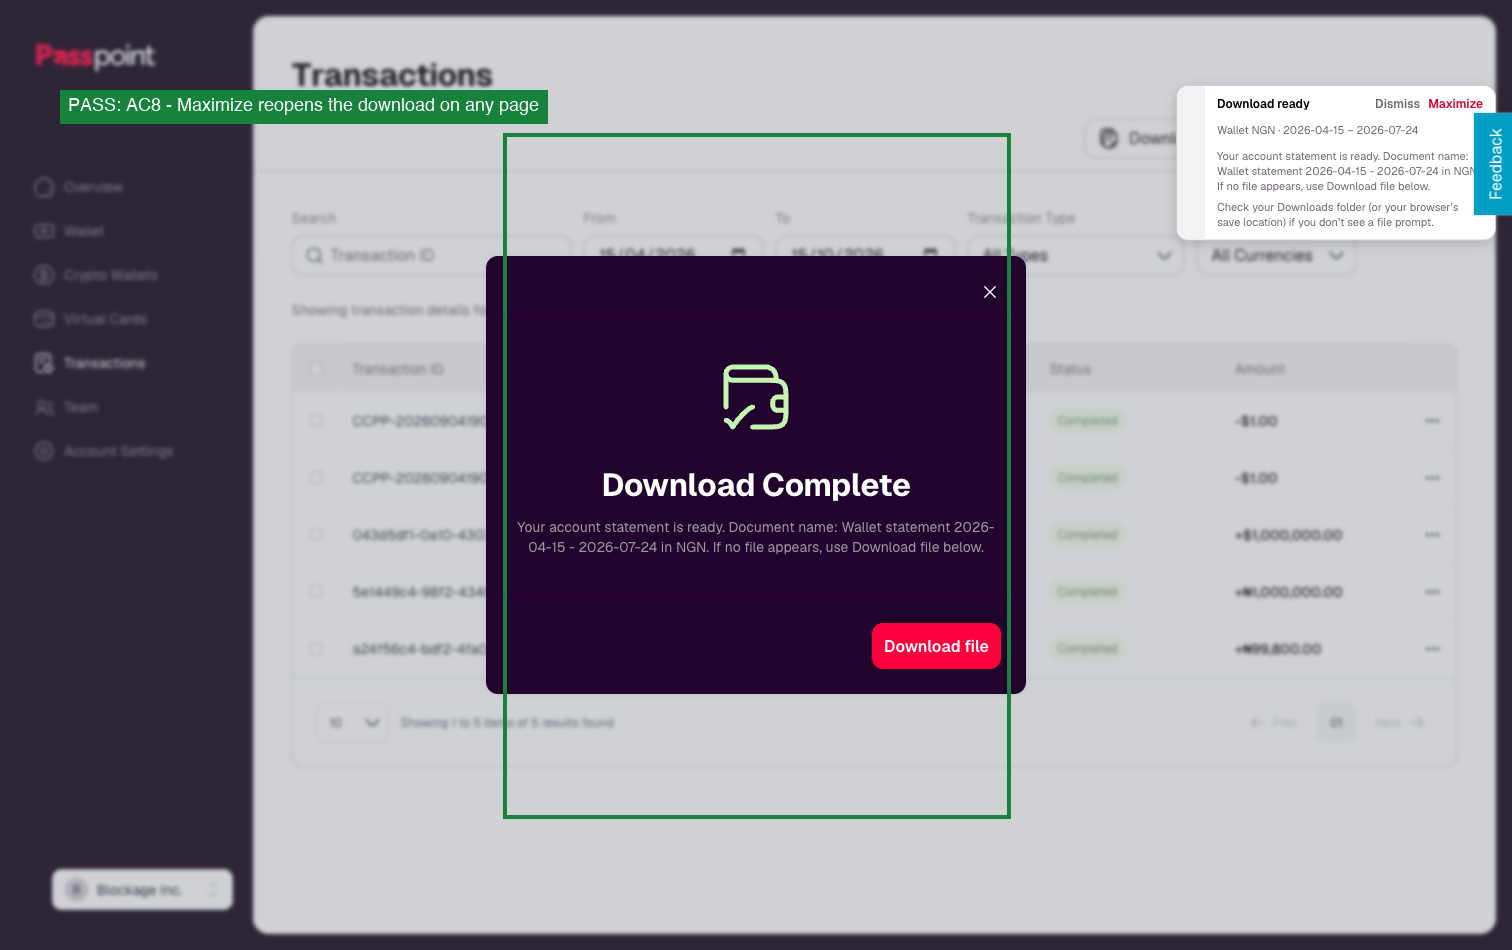1512x950 pixels.
Task: Dismiss the Download ready notification
Action: click(x=1397, y=104)
